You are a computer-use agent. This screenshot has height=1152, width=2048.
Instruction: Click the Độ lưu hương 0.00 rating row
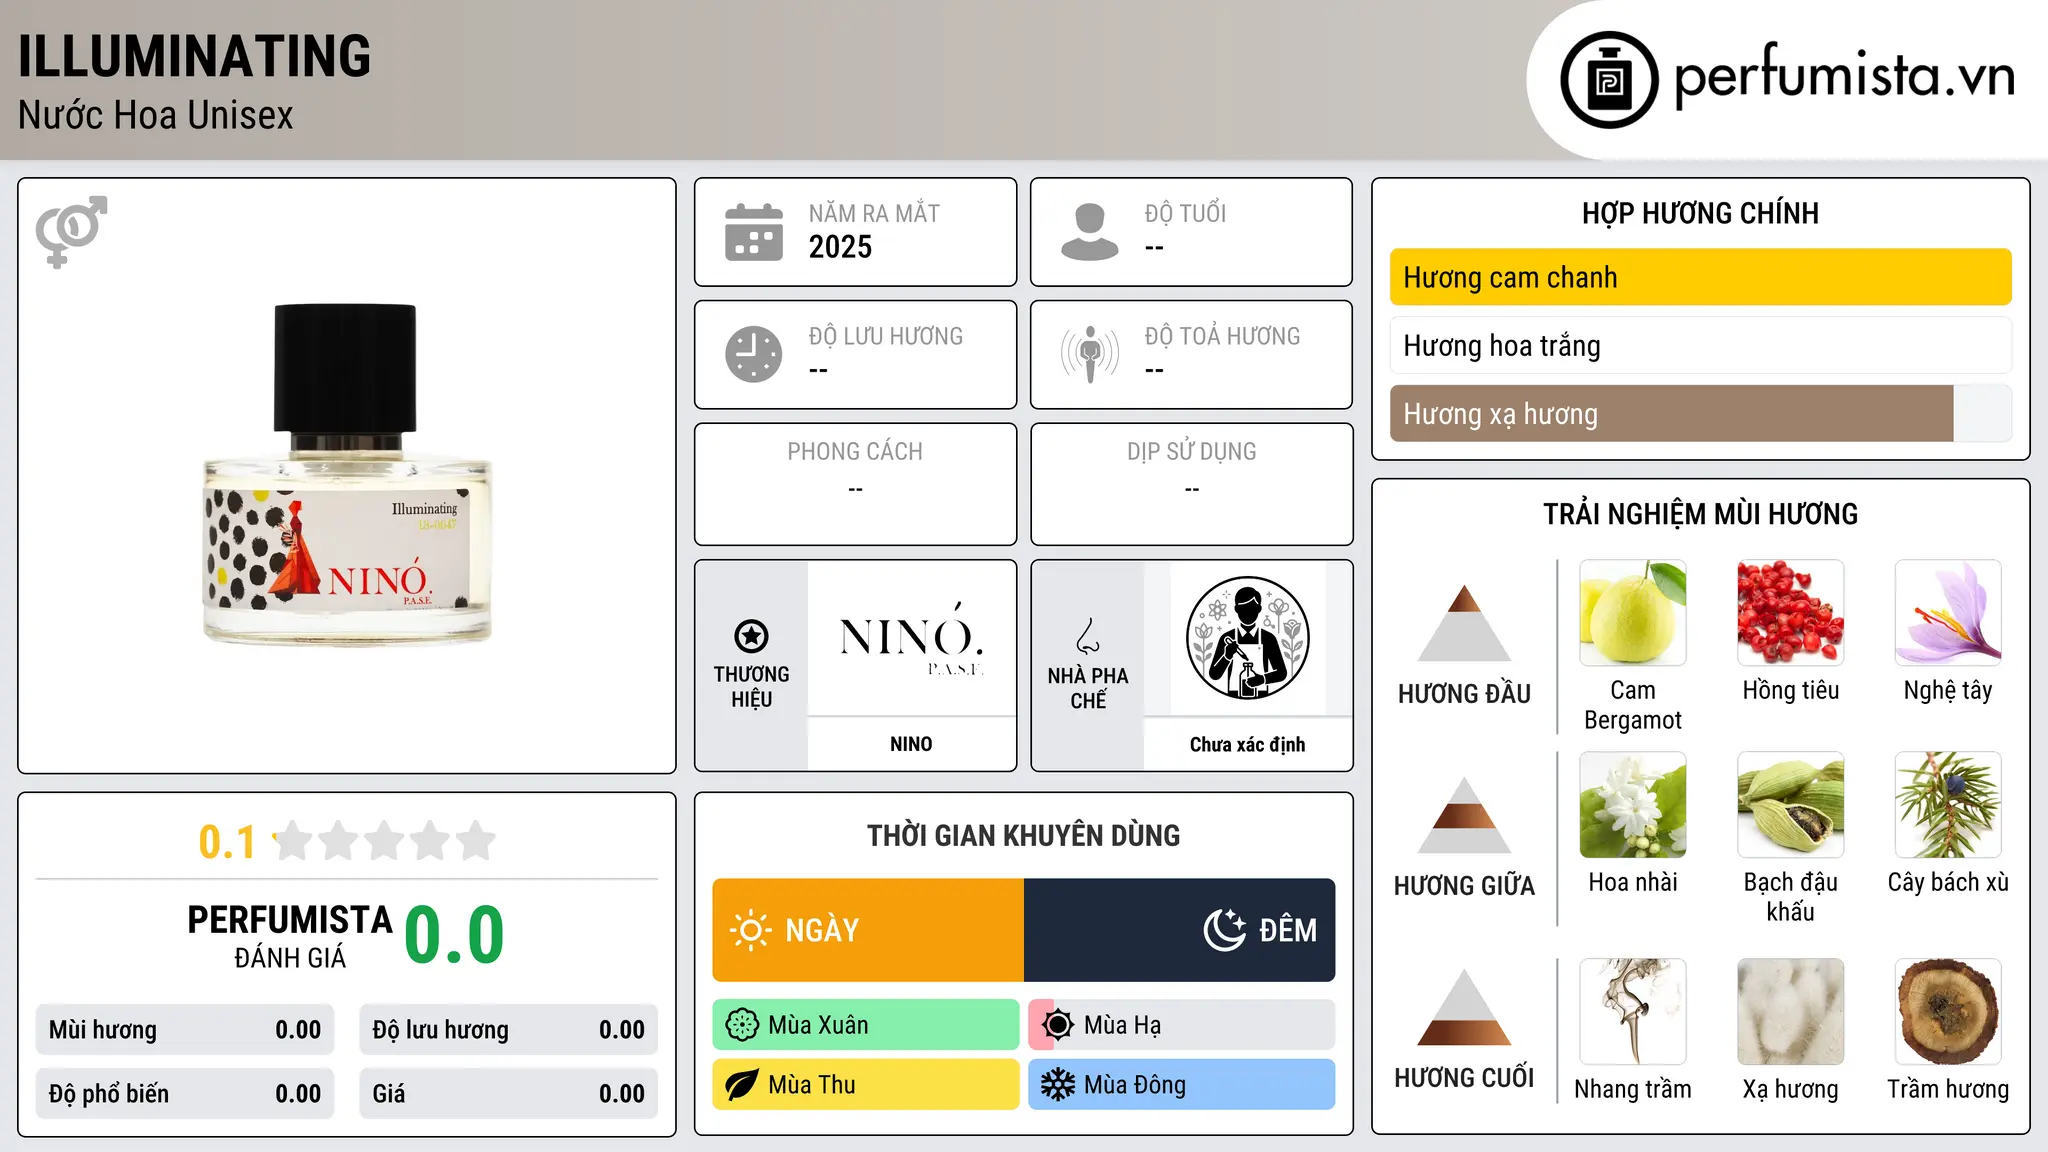click(x=508, y=1030)
